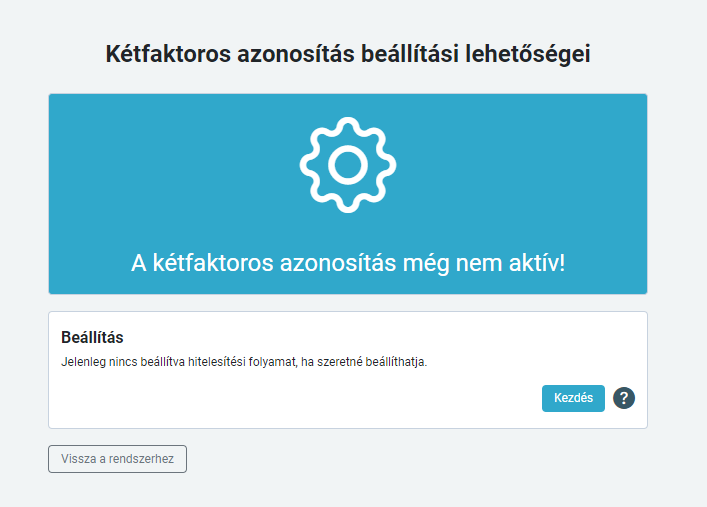The image size is (707, 507).
Task: Open help via the question mark icon
Action: (624, 398)
